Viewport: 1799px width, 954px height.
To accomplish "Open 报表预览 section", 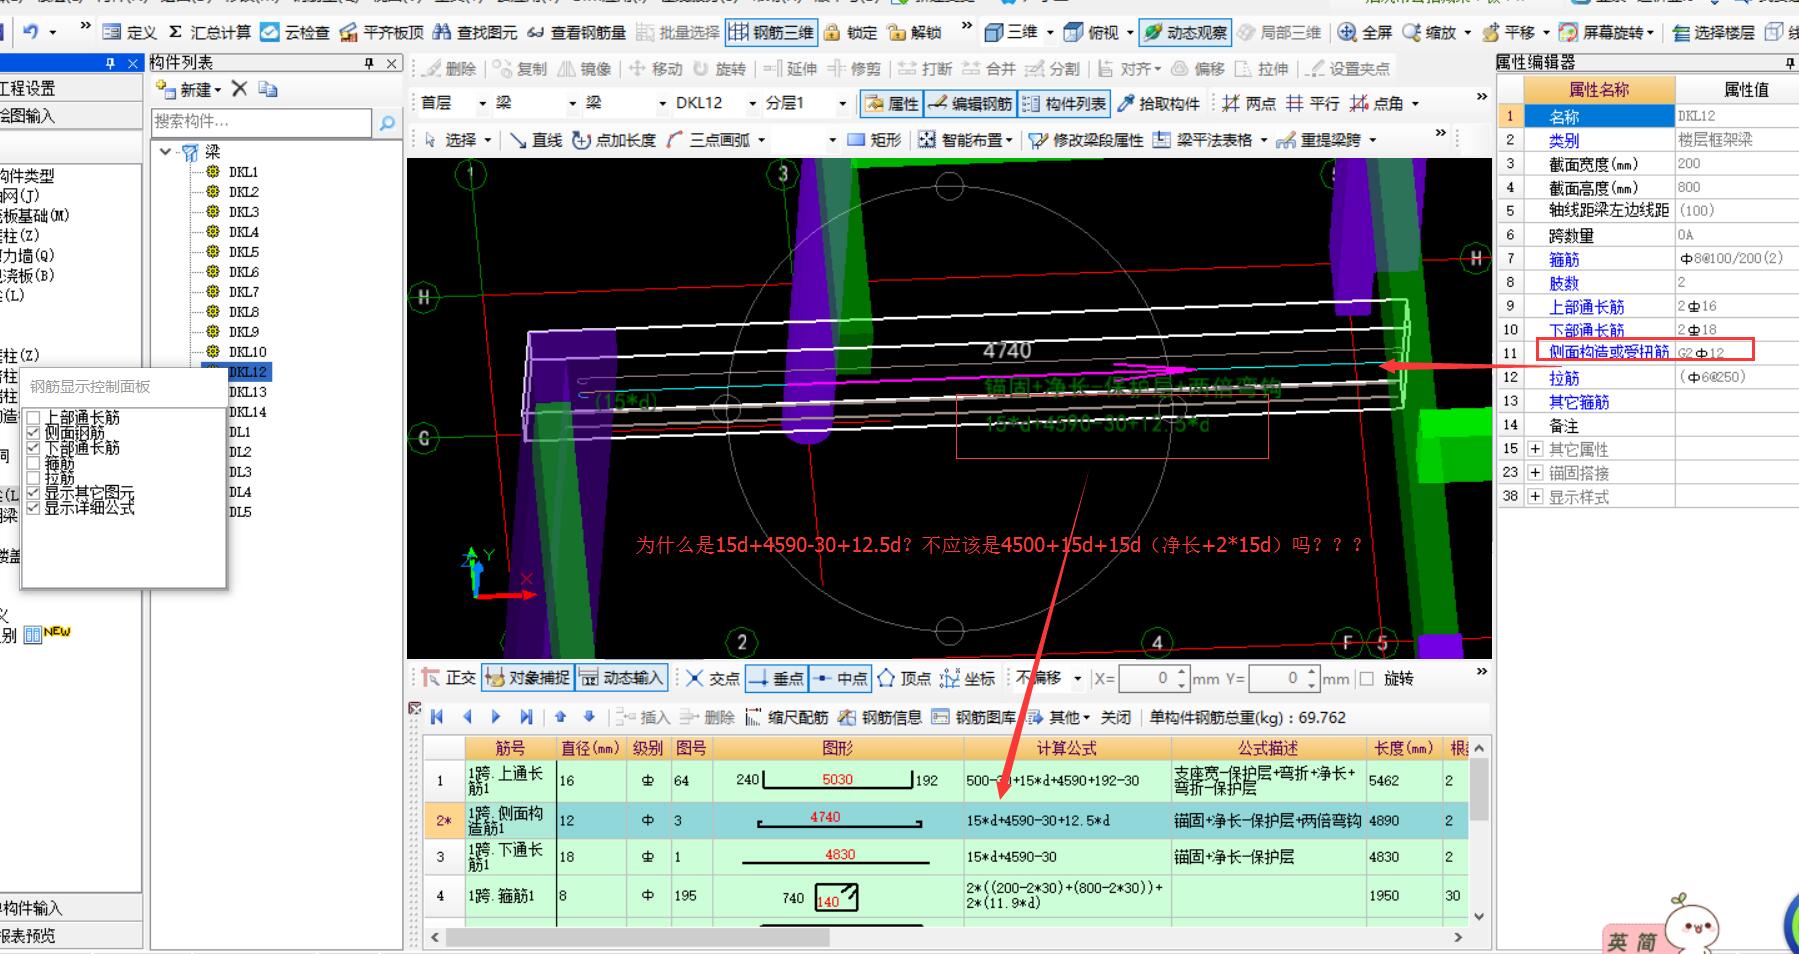I will click(x=70, y=936).
